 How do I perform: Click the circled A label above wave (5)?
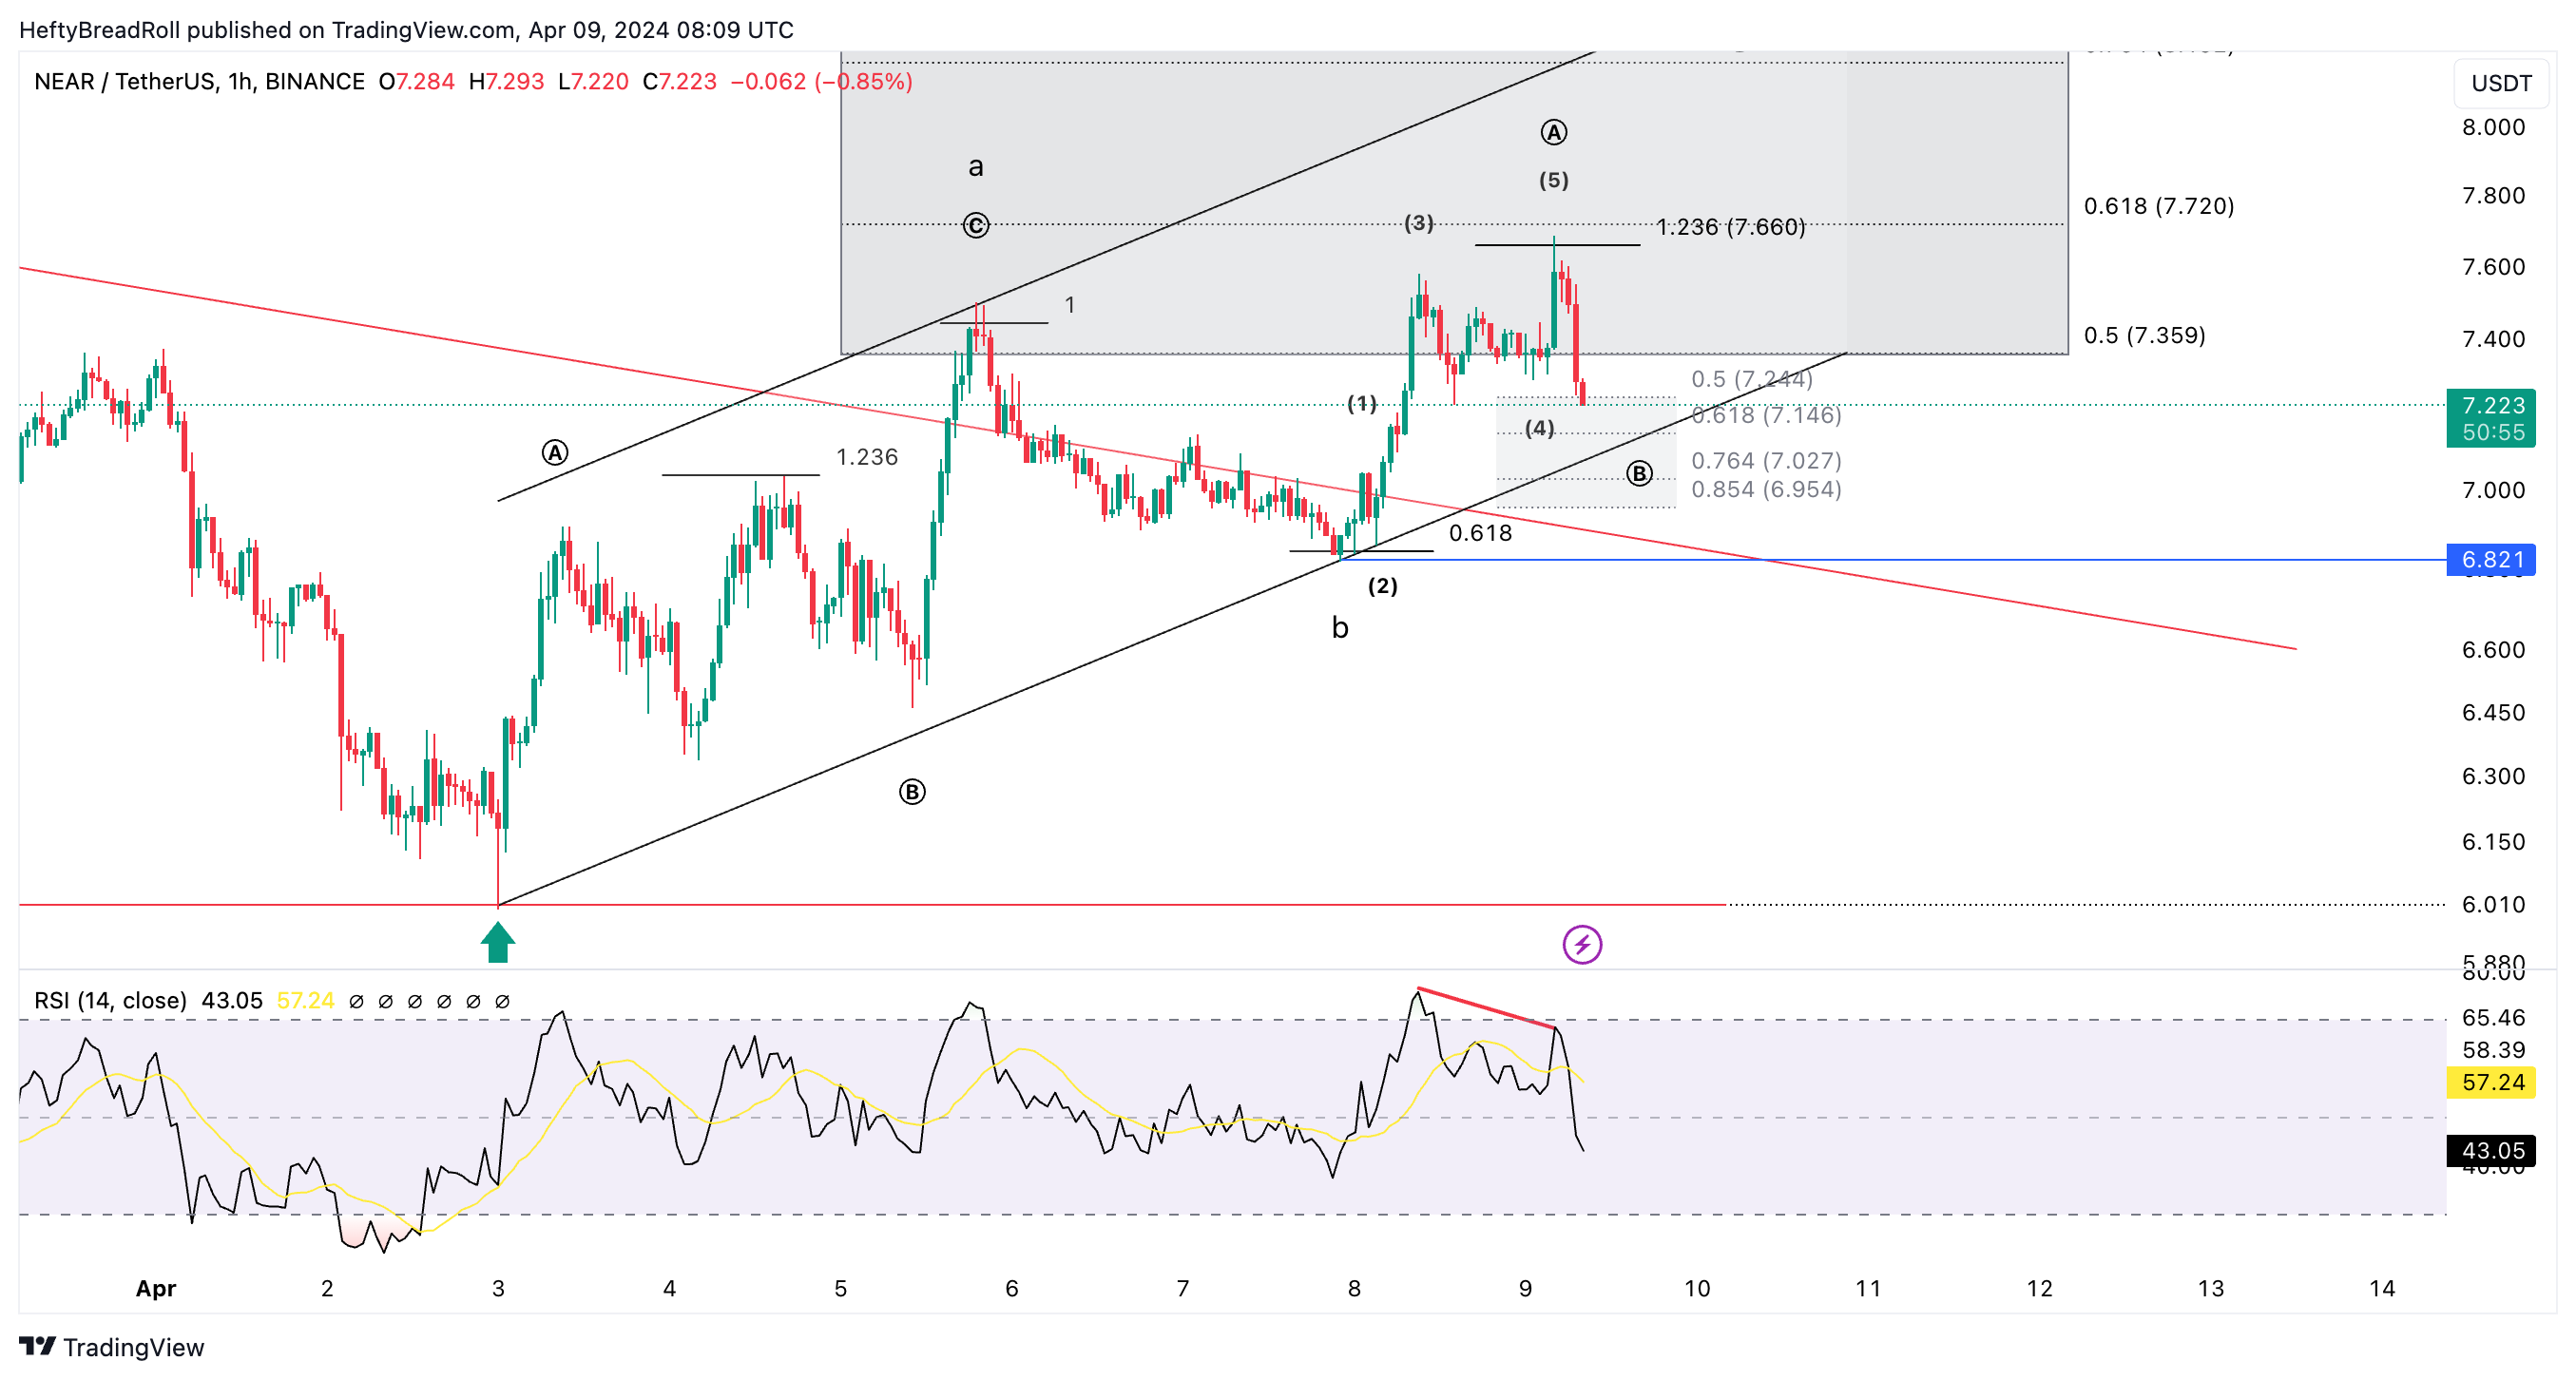1553,132
